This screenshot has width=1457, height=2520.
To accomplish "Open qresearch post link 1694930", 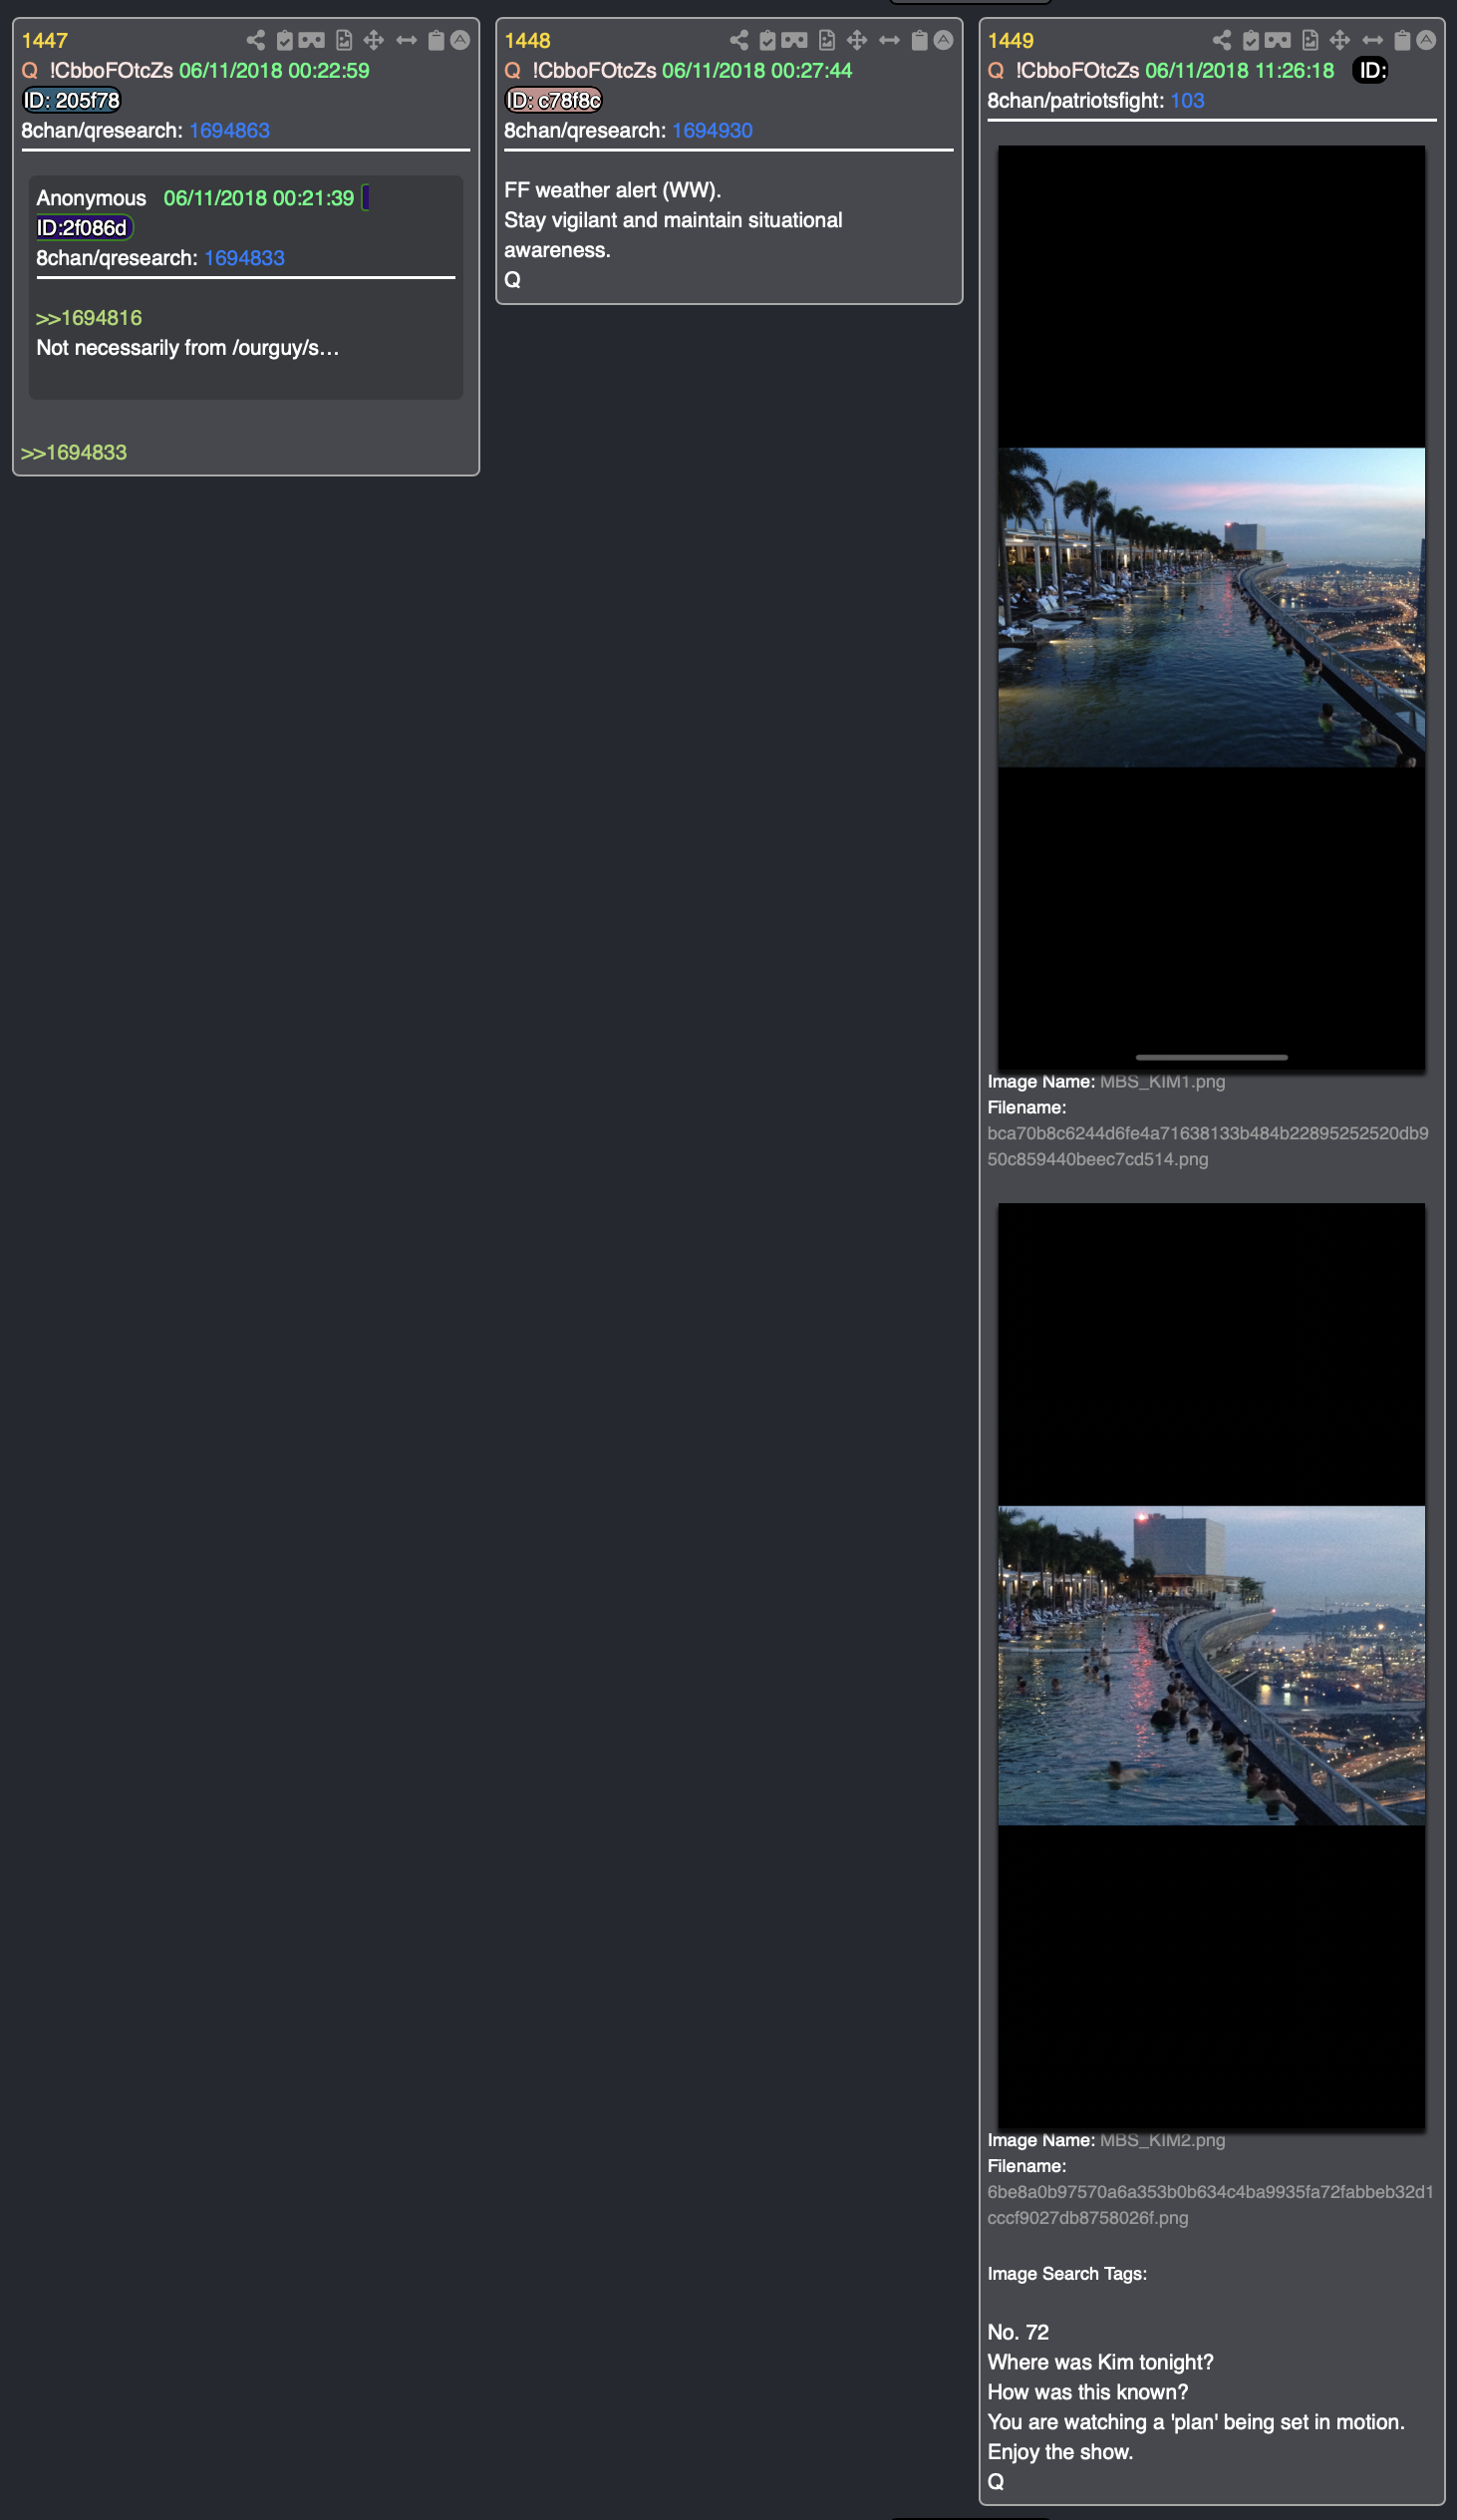I will pos(712,130).
